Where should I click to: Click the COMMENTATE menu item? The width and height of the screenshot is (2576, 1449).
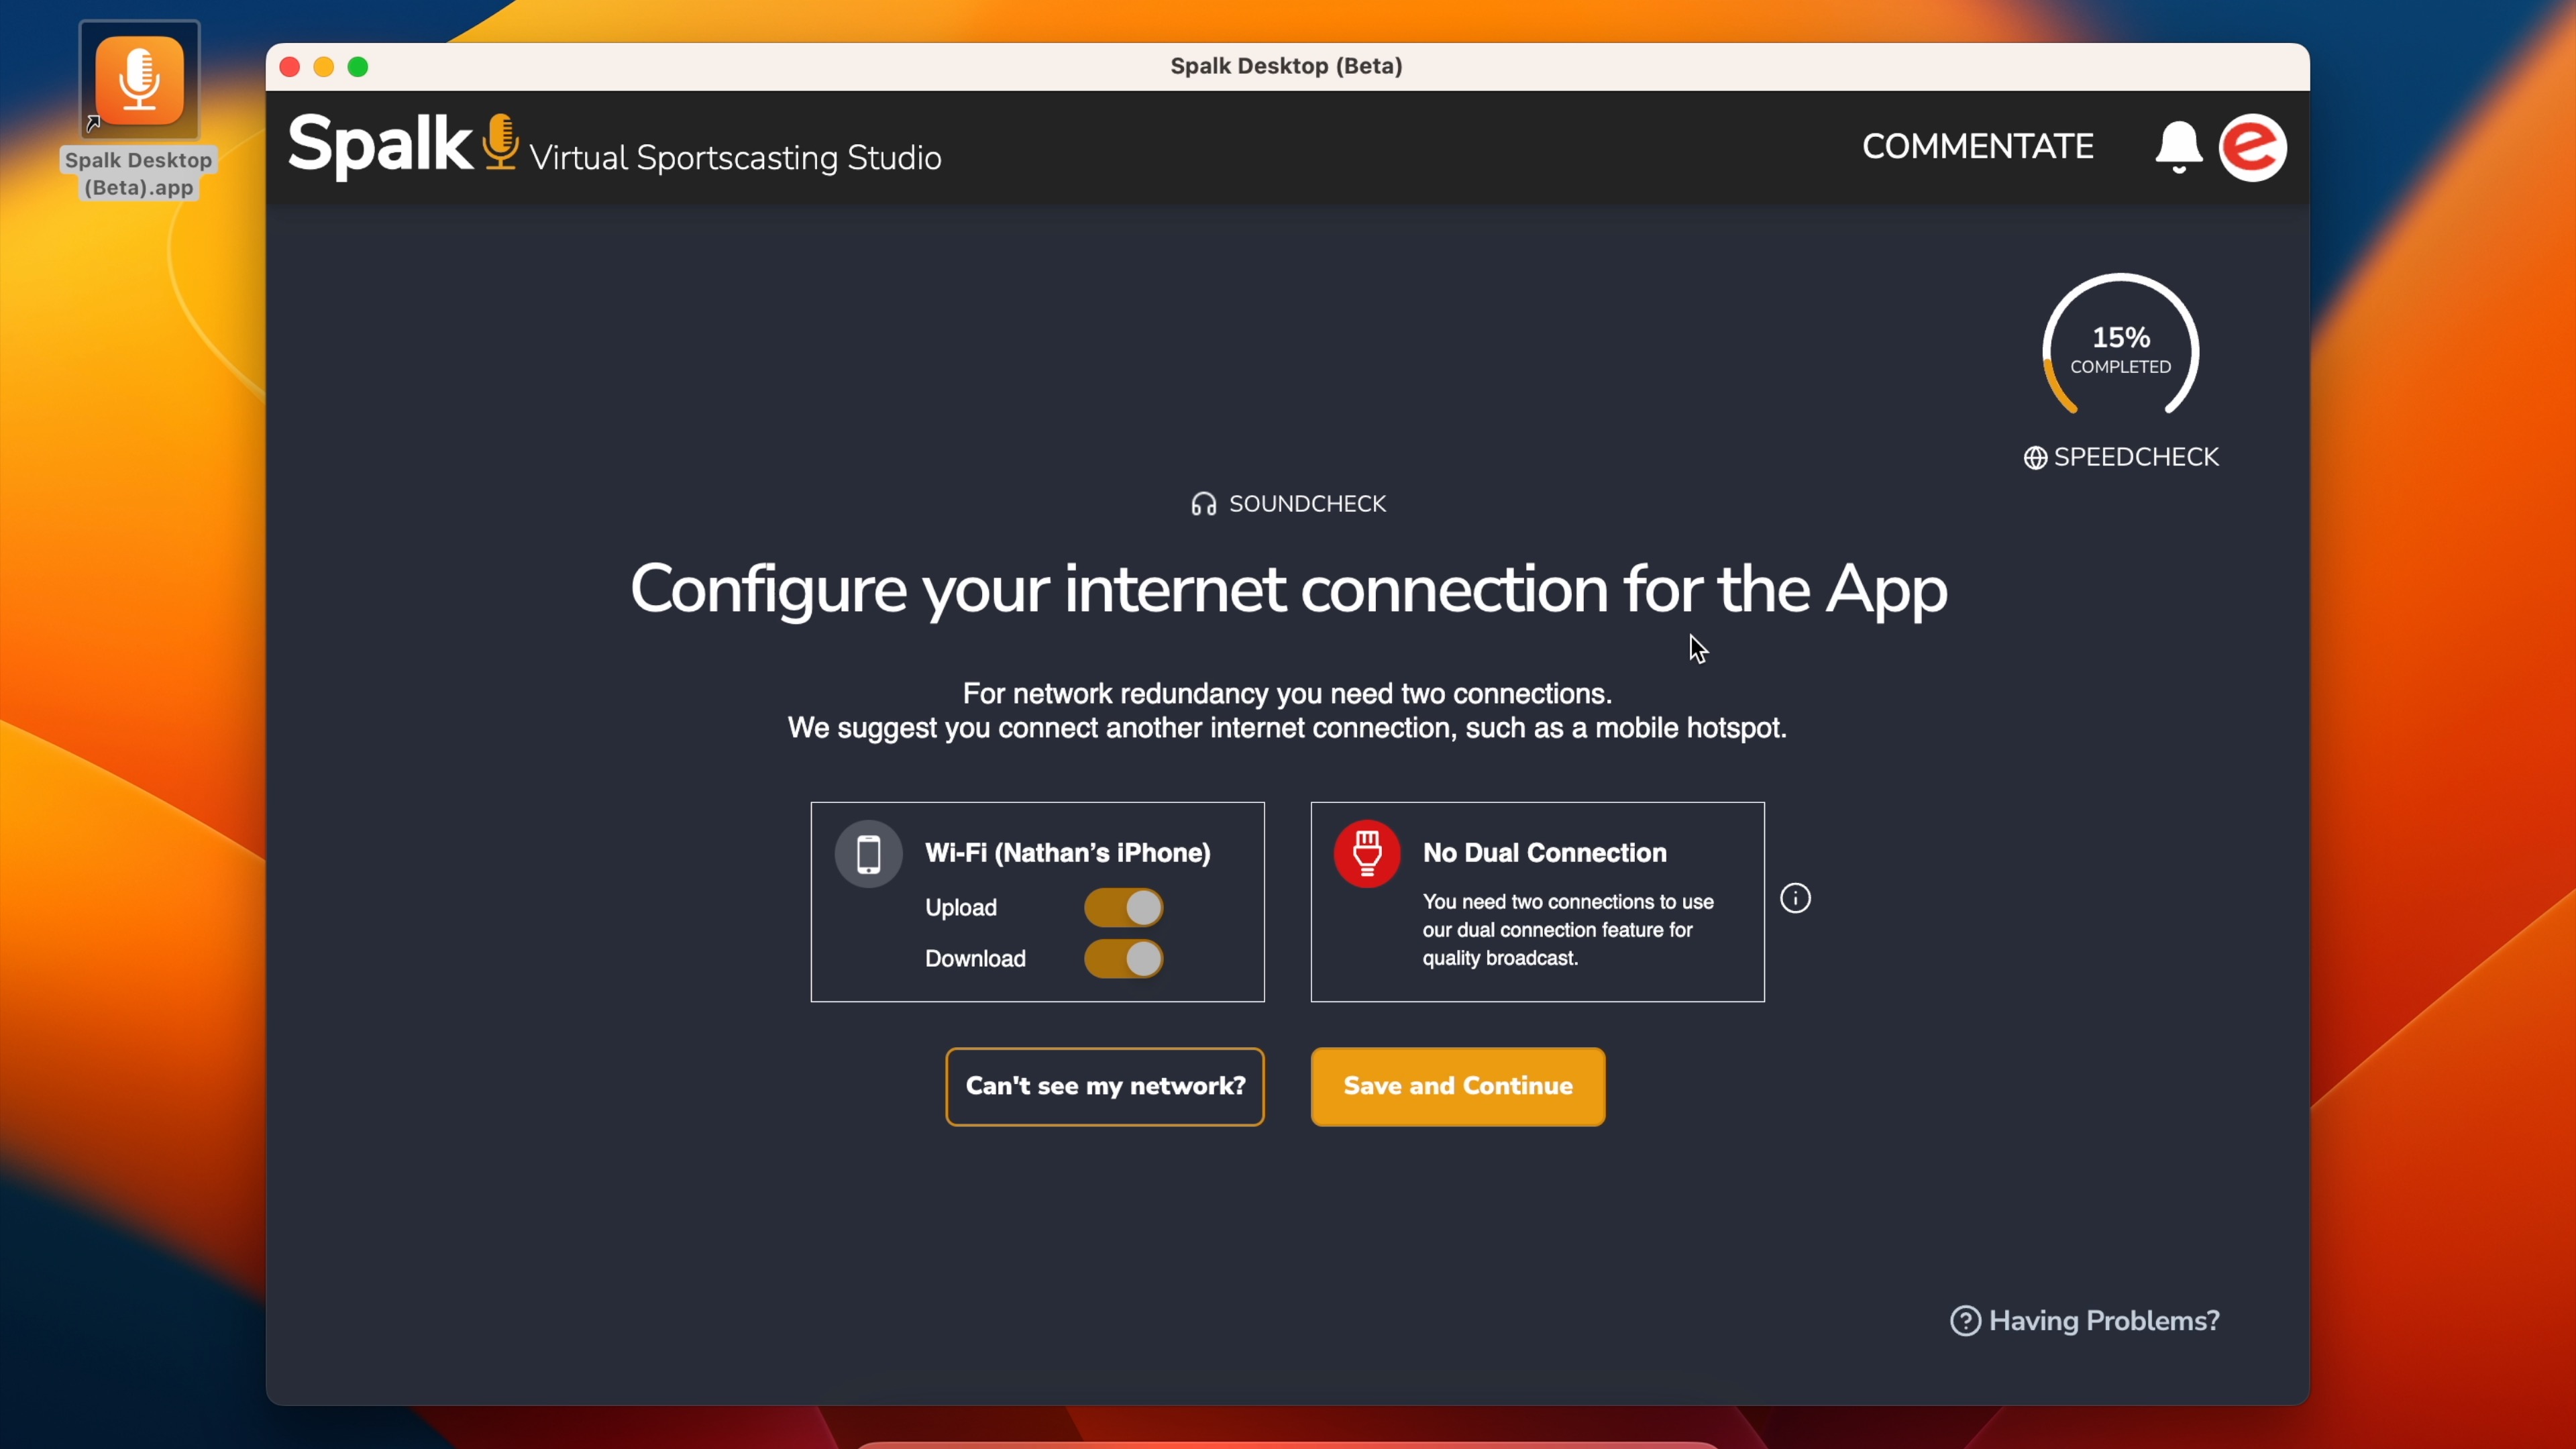1976,147
